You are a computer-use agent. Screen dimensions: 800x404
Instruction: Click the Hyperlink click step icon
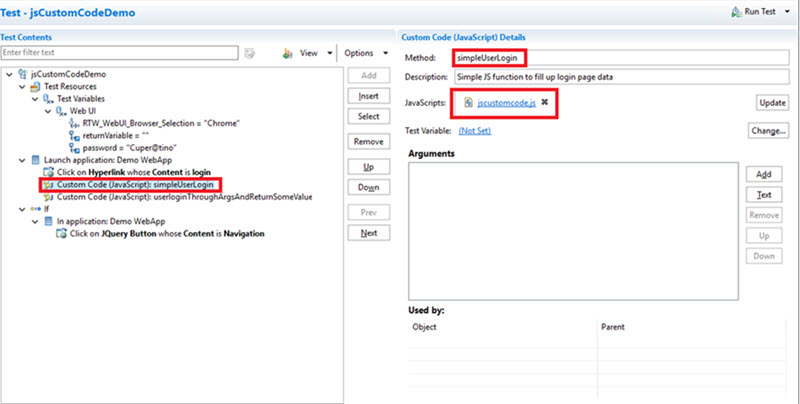coord(48,172)
